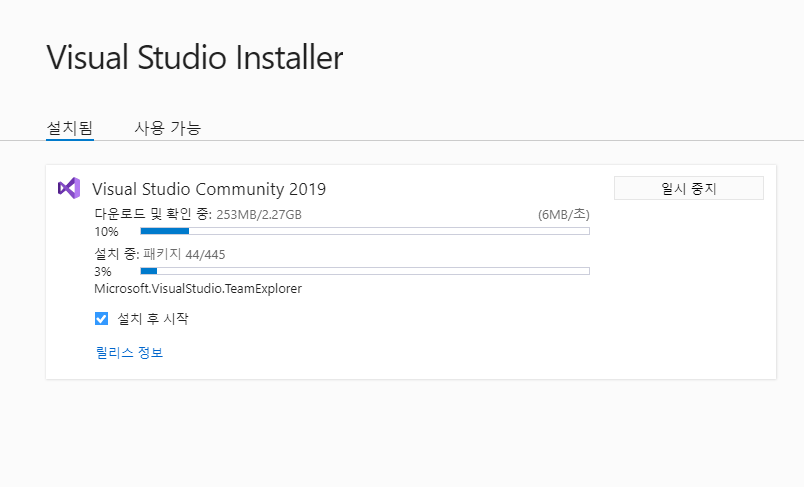Switch to the 설치됨 tab
This screenshot has width=804, height=487.
coord(70,128)
